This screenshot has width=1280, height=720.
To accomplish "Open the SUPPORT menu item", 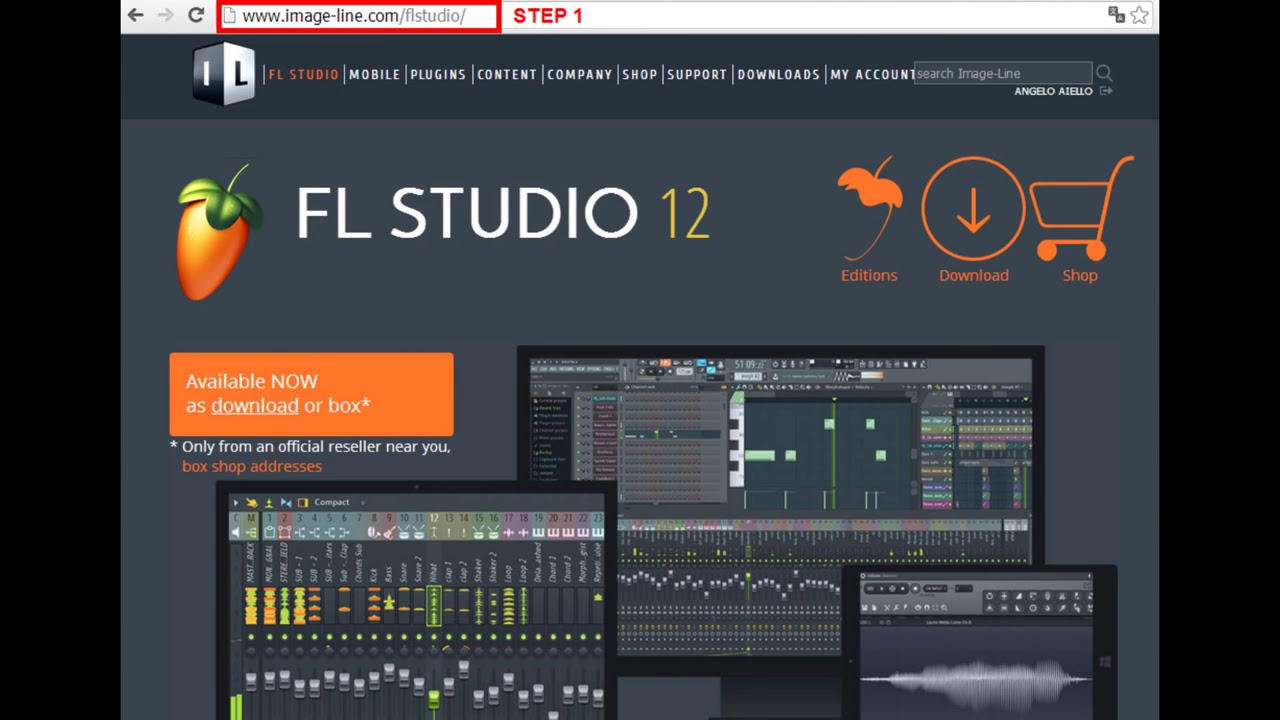I will pos(697,74).
